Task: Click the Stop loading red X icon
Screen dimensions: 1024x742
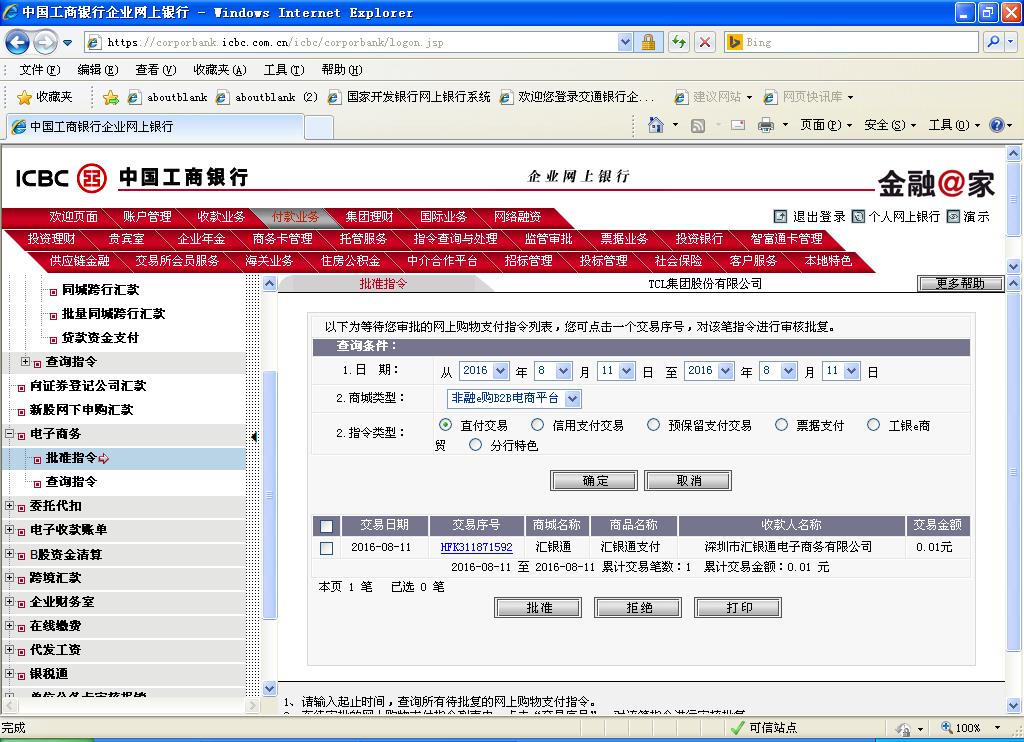Action: point(705,42)
